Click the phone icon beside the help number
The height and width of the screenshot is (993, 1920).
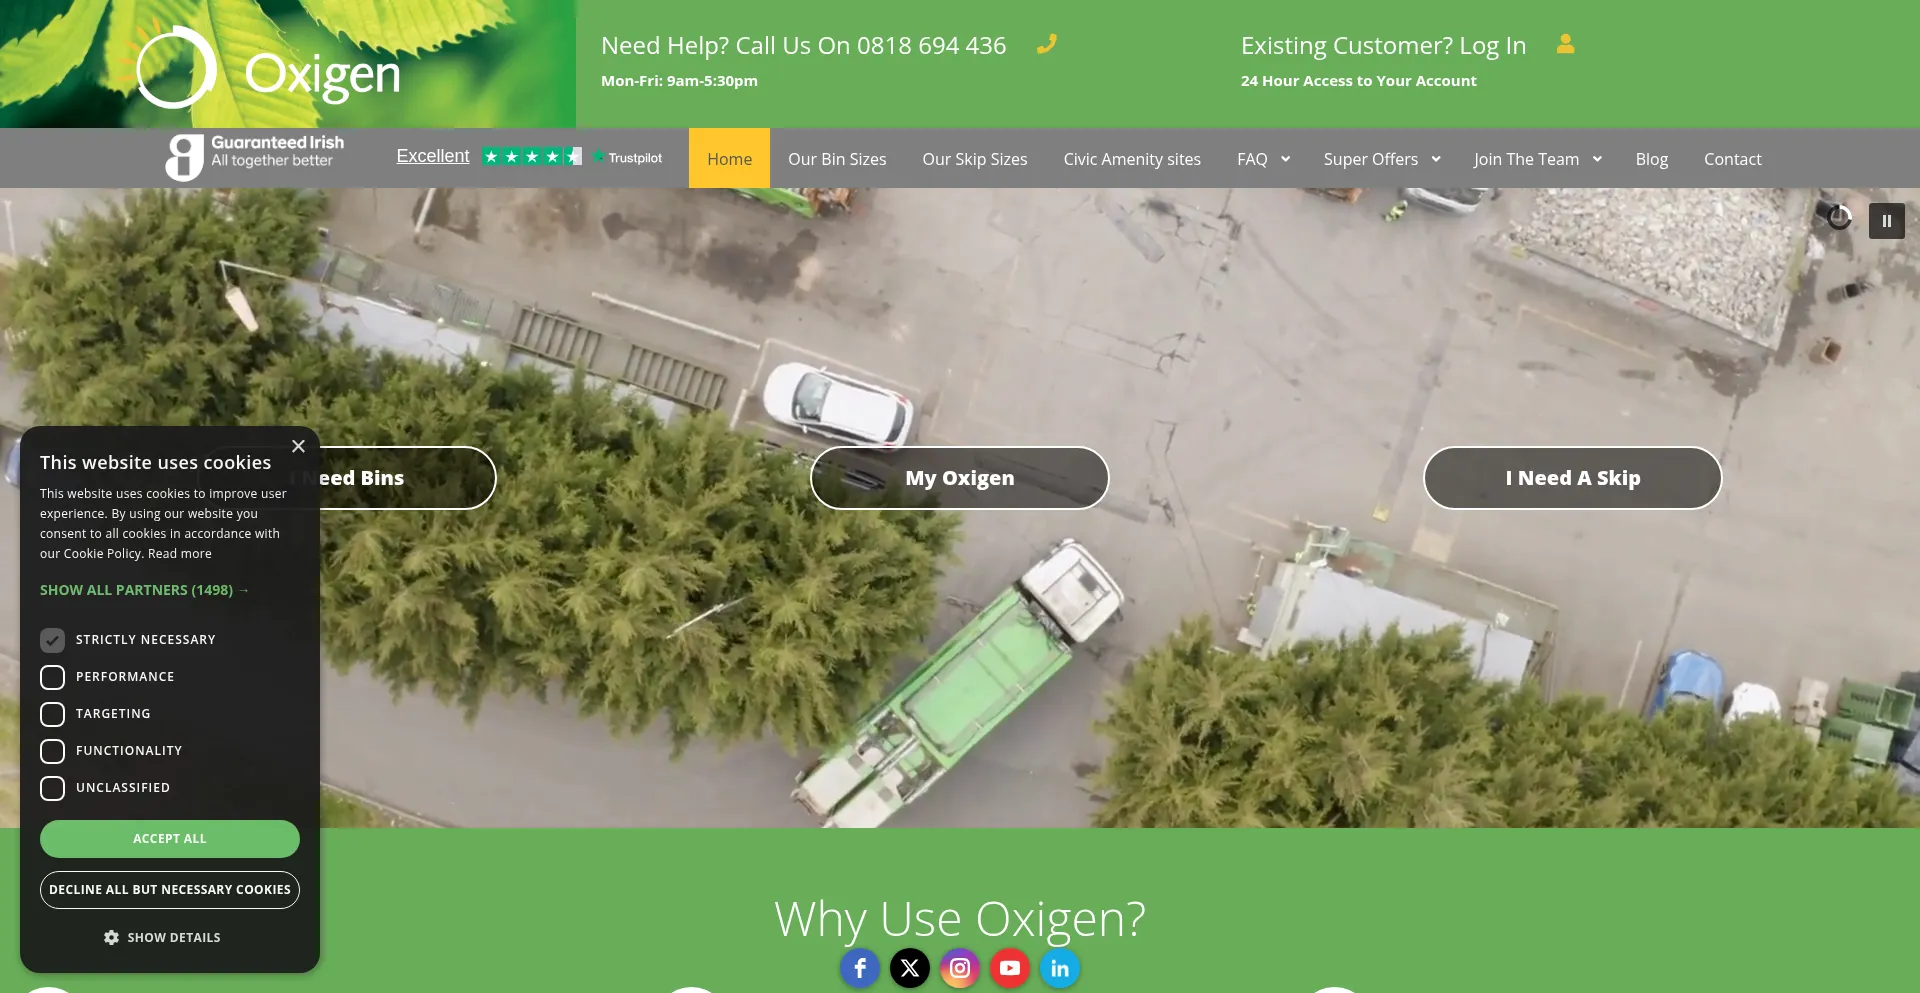pyautogui.click(x=1046, y=45)
